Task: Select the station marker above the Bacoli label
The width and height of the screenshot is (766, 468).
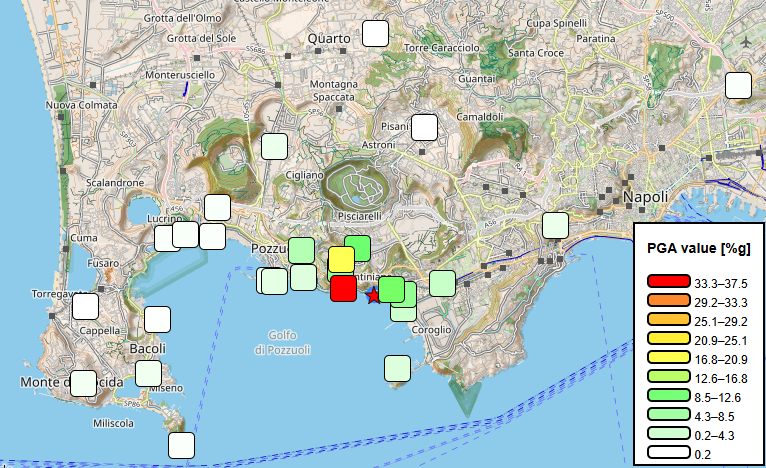Action: click(157, 319)
